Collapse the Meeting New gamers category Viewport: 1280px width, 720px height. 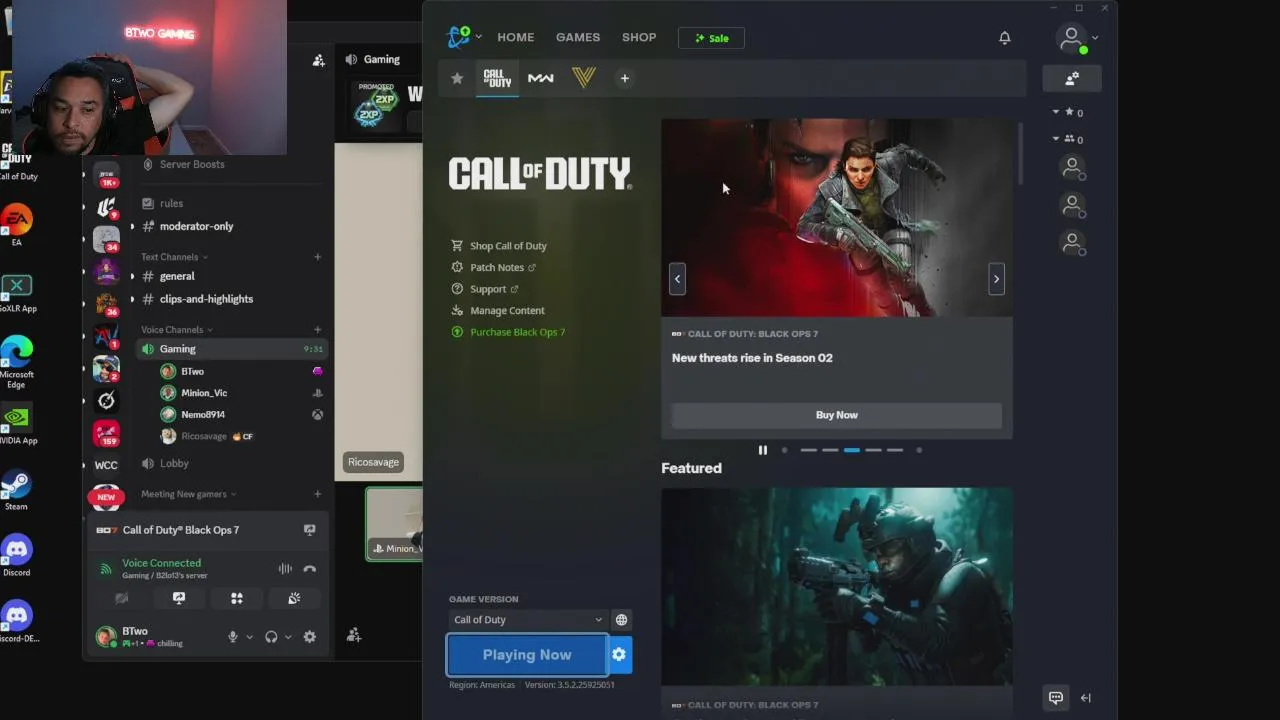(188, 494)
